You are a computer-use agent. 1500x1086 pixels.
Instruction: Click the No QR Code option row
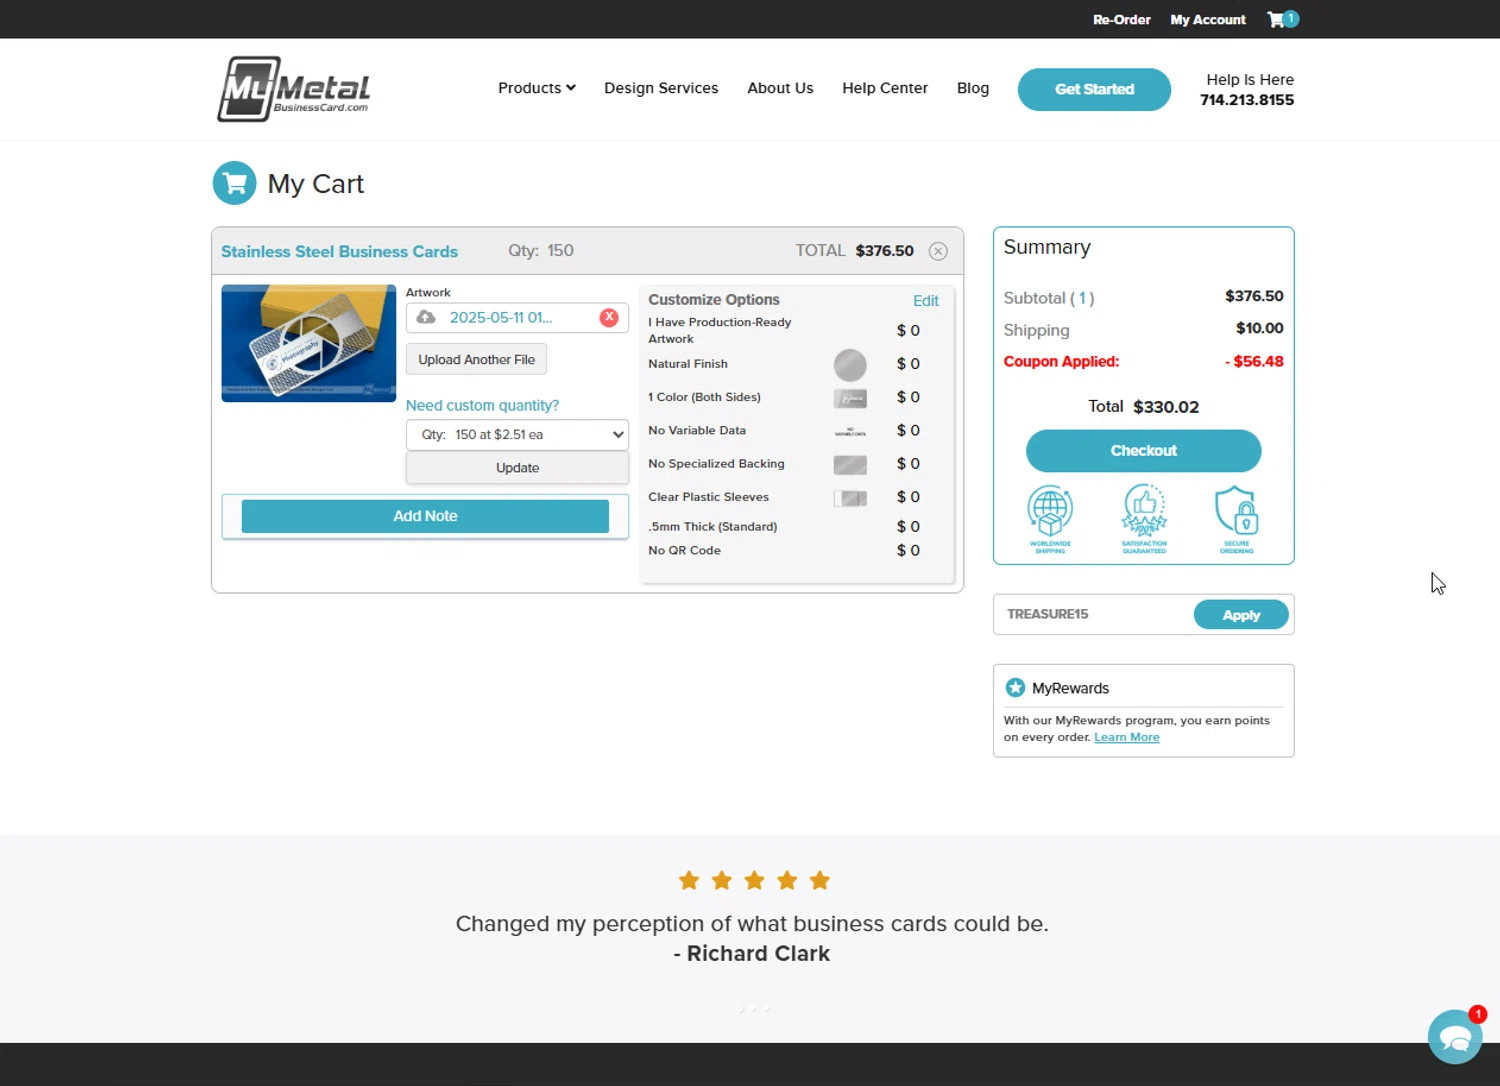coord(784,550)
